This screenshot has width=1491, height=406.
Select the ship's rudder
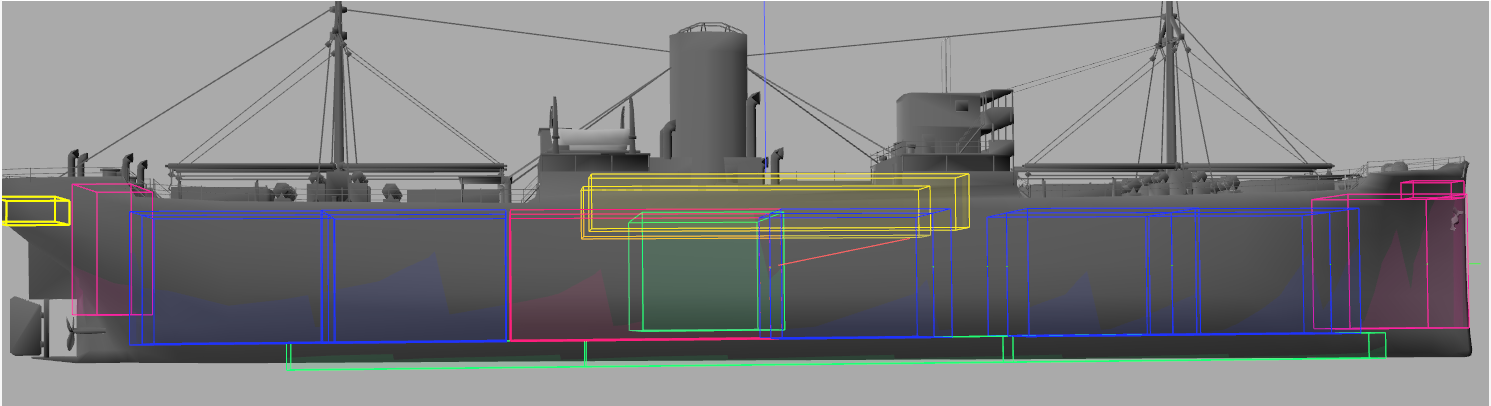tap(27, 326)
